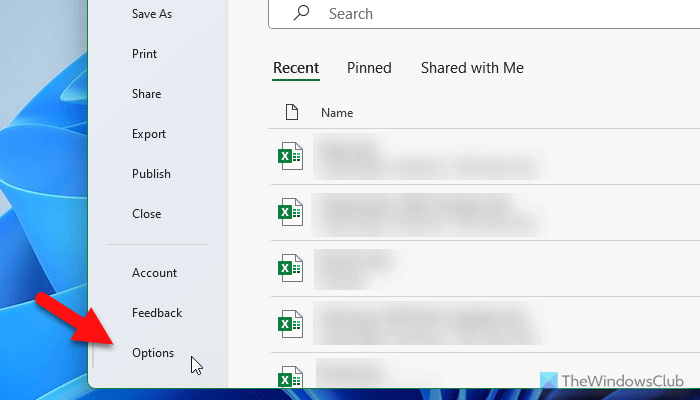Open the Print page
700x400 pixels.
coord(145,54)
